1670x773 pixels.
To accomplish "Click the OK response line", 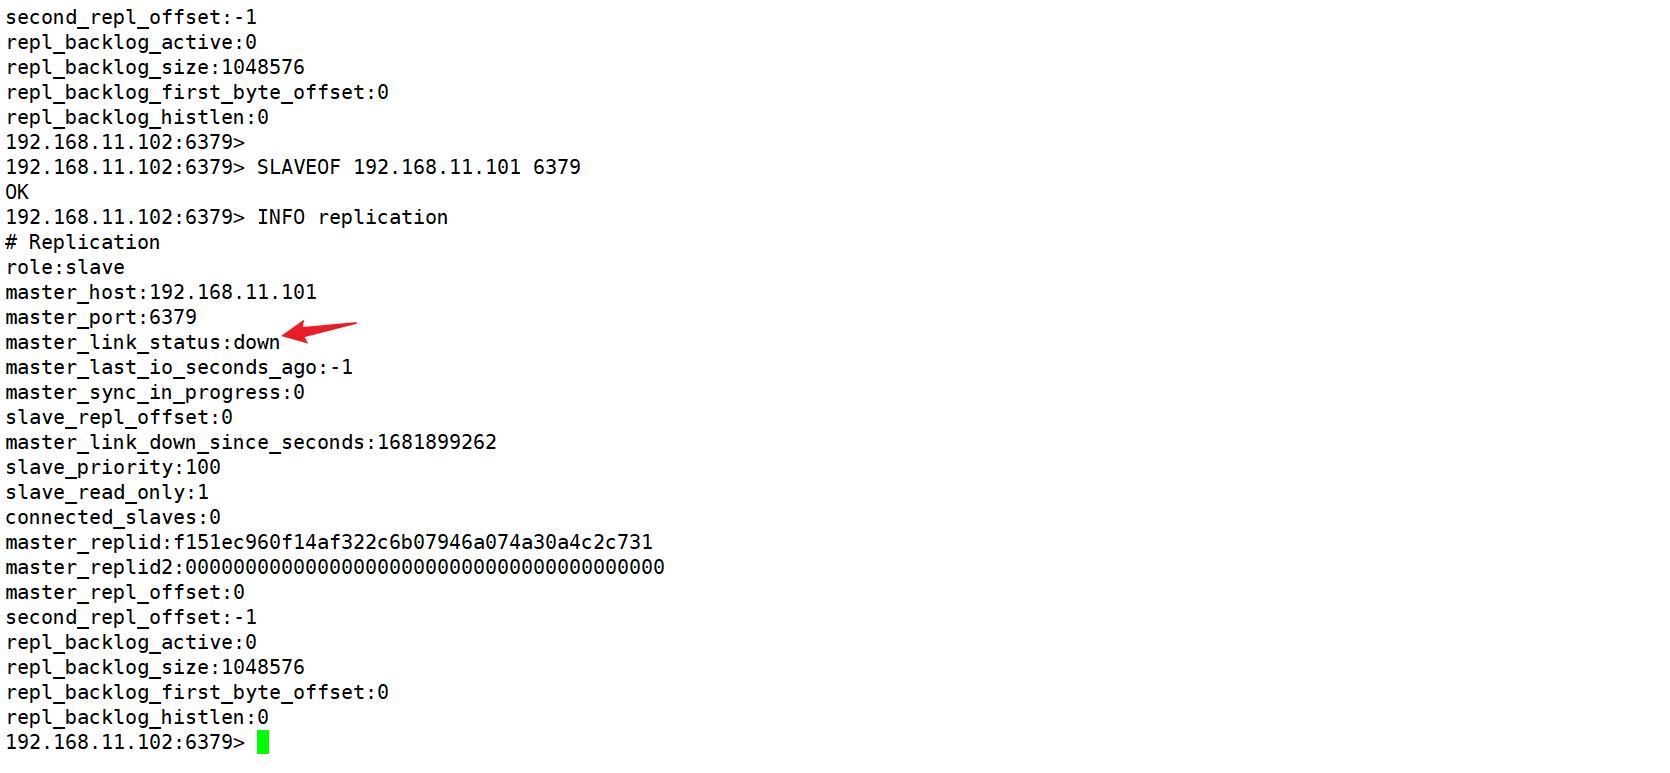I will (x=17, y=192).
